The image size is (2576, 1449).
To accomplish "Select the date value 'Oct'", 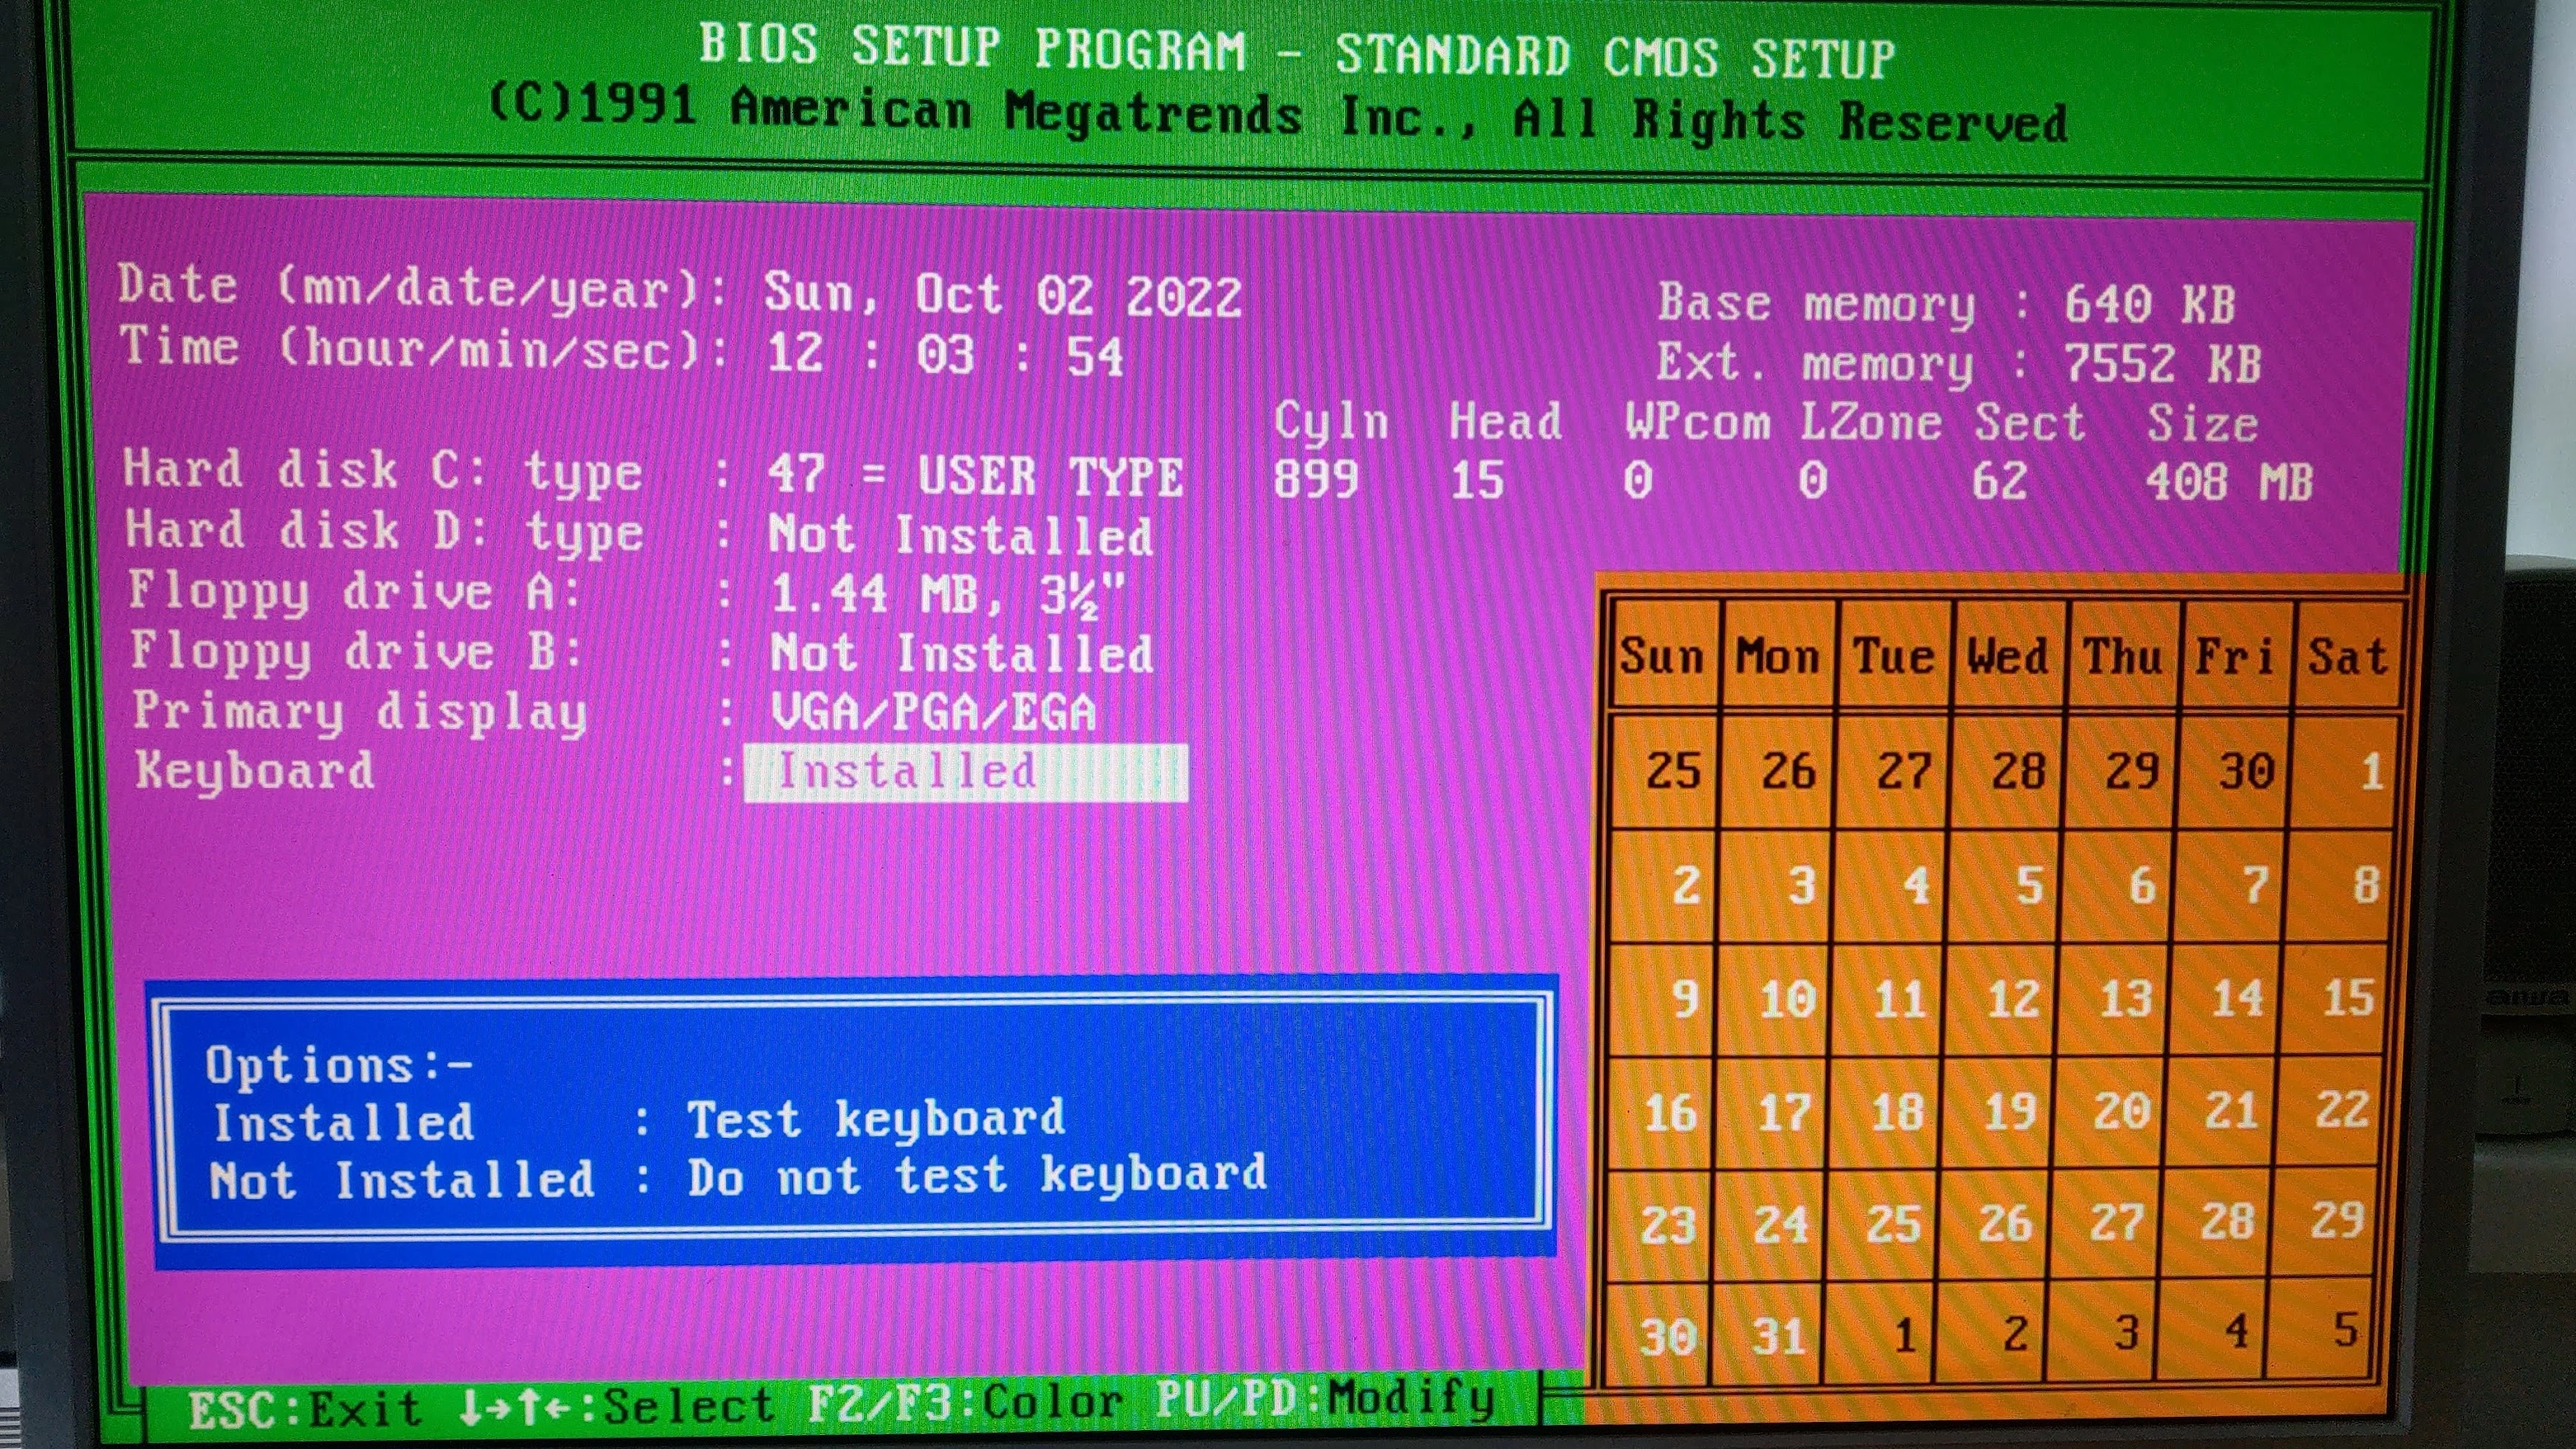I will (958, 296).
